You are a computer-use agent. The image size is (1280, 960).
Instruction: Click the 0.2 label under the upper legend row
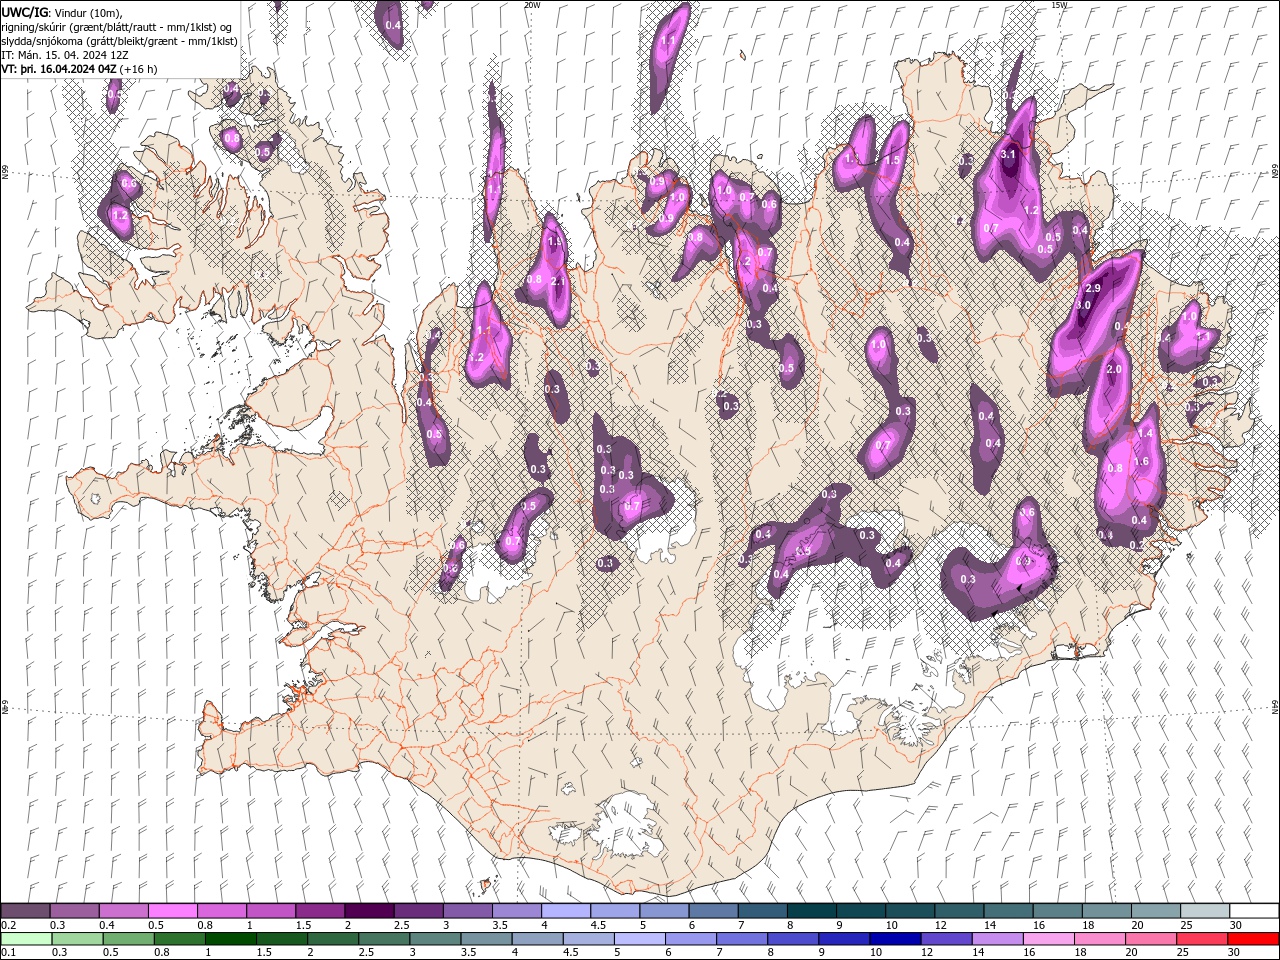tap(8, 925)
